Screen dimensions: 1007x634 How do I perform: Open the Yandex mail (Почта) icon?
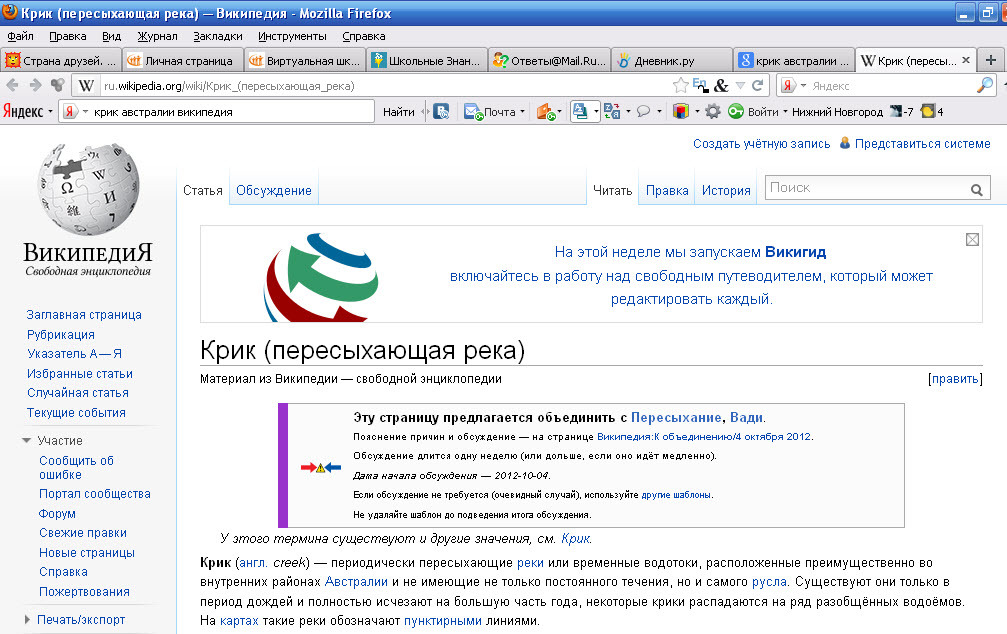473,112
